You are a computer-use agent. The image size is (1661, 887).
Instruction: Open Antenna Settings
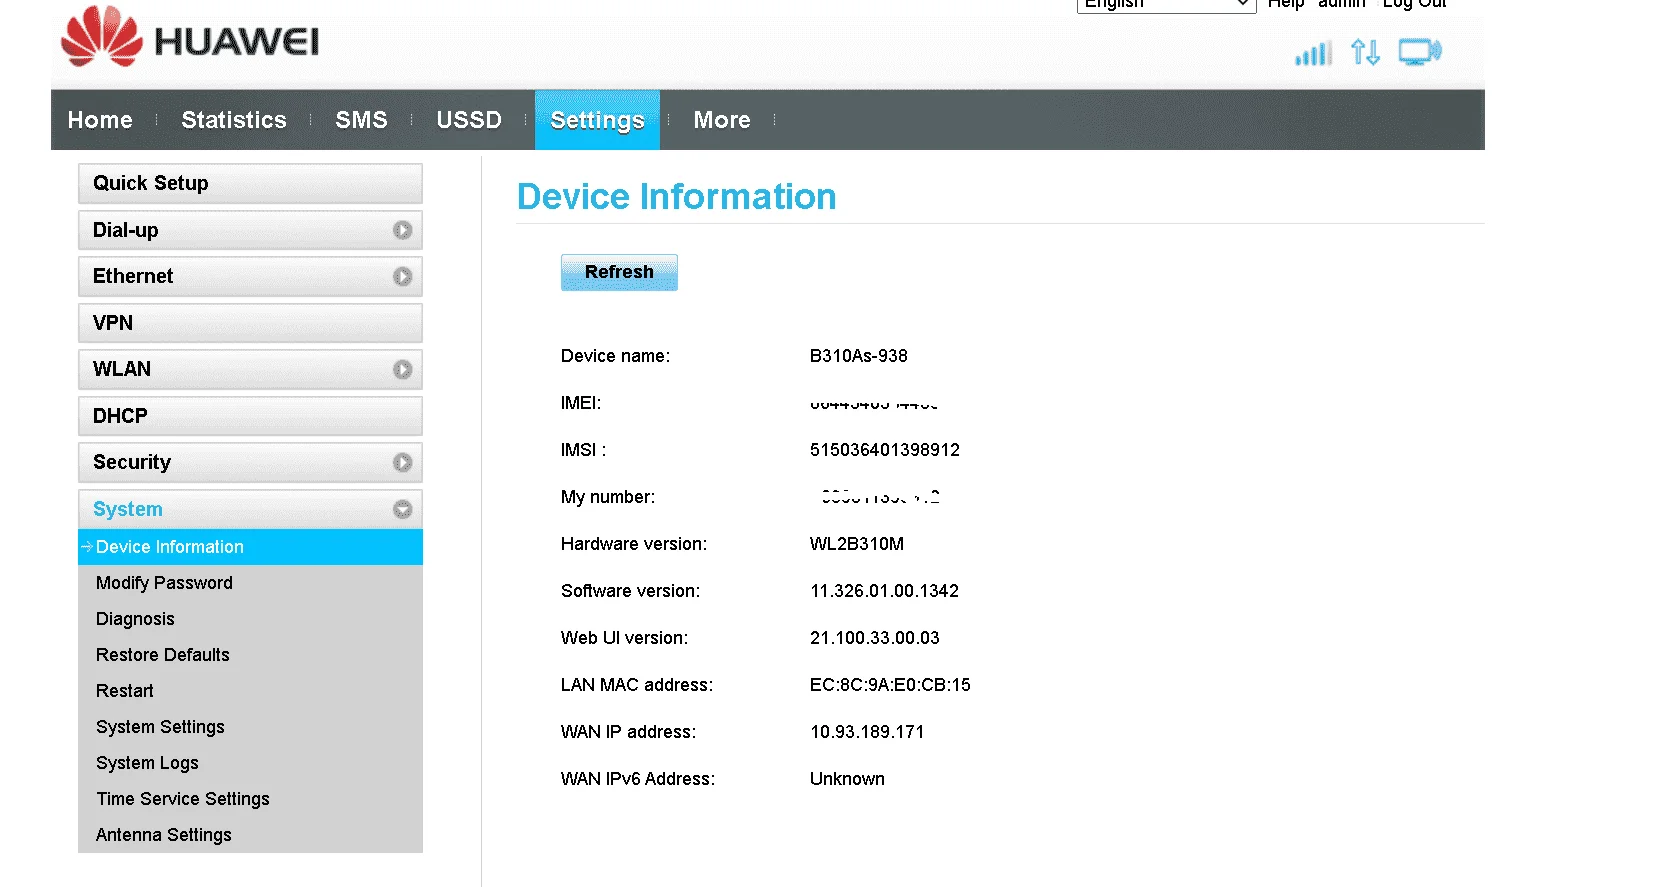pyautogui.click(x=164, y=835)
